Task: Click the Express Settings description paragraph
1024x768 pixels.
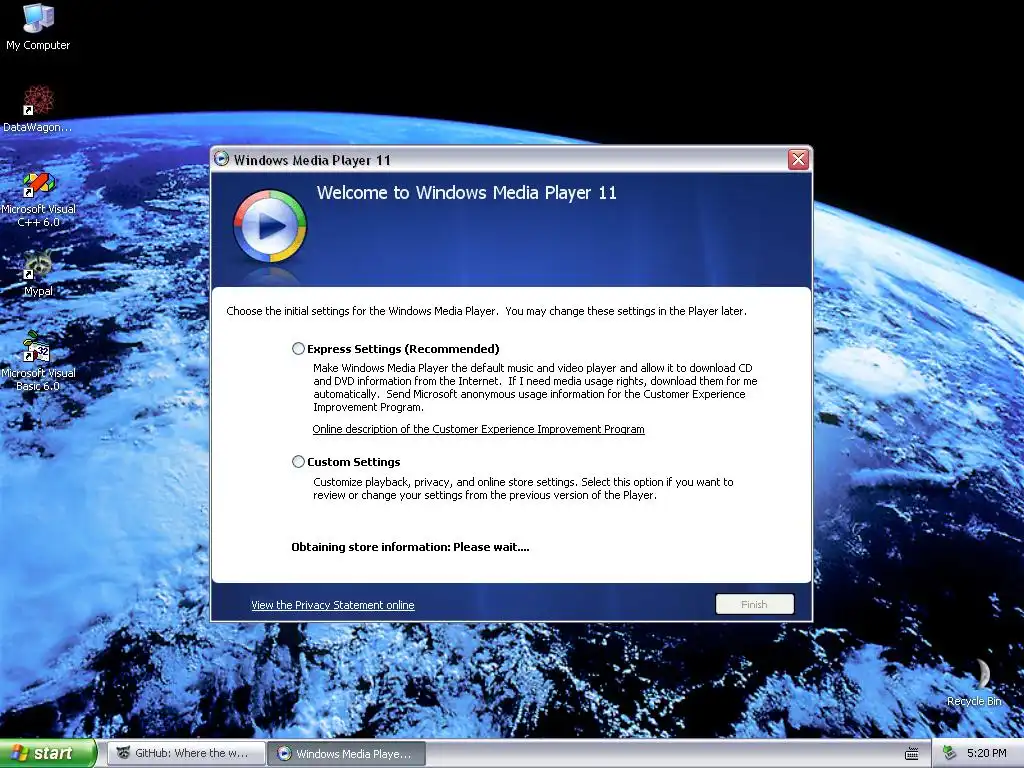Action: click(x=535, y=387)
